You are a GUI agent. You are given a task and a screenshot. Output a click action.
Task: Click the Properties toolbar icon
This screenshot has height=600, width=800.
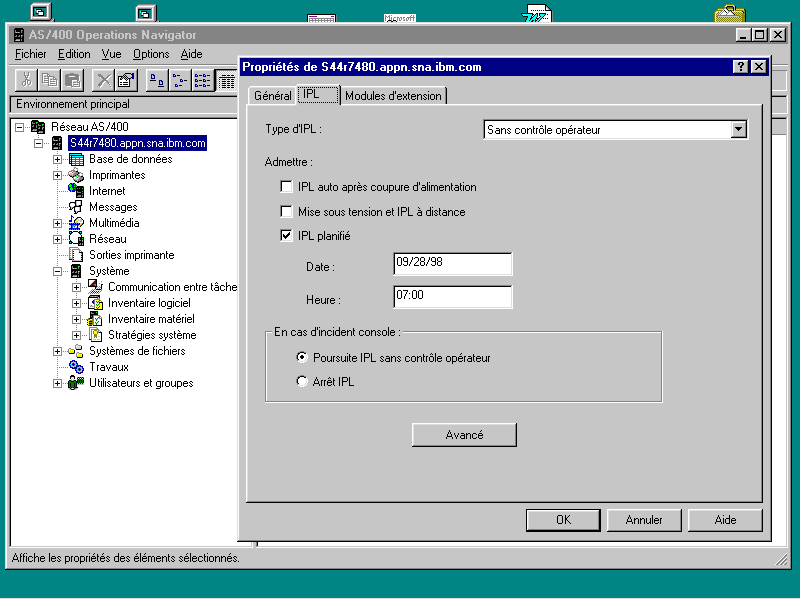click(x=126, y=81)
